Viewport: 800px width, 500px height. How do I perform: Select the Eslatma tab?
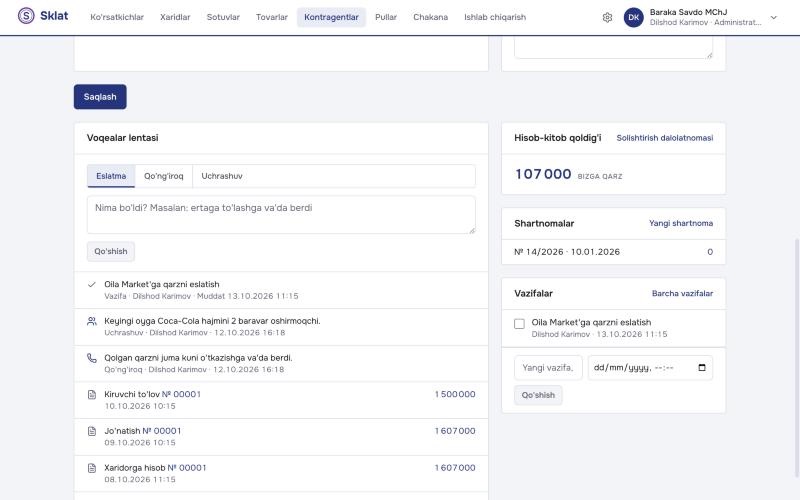click(x=111, y=176)
